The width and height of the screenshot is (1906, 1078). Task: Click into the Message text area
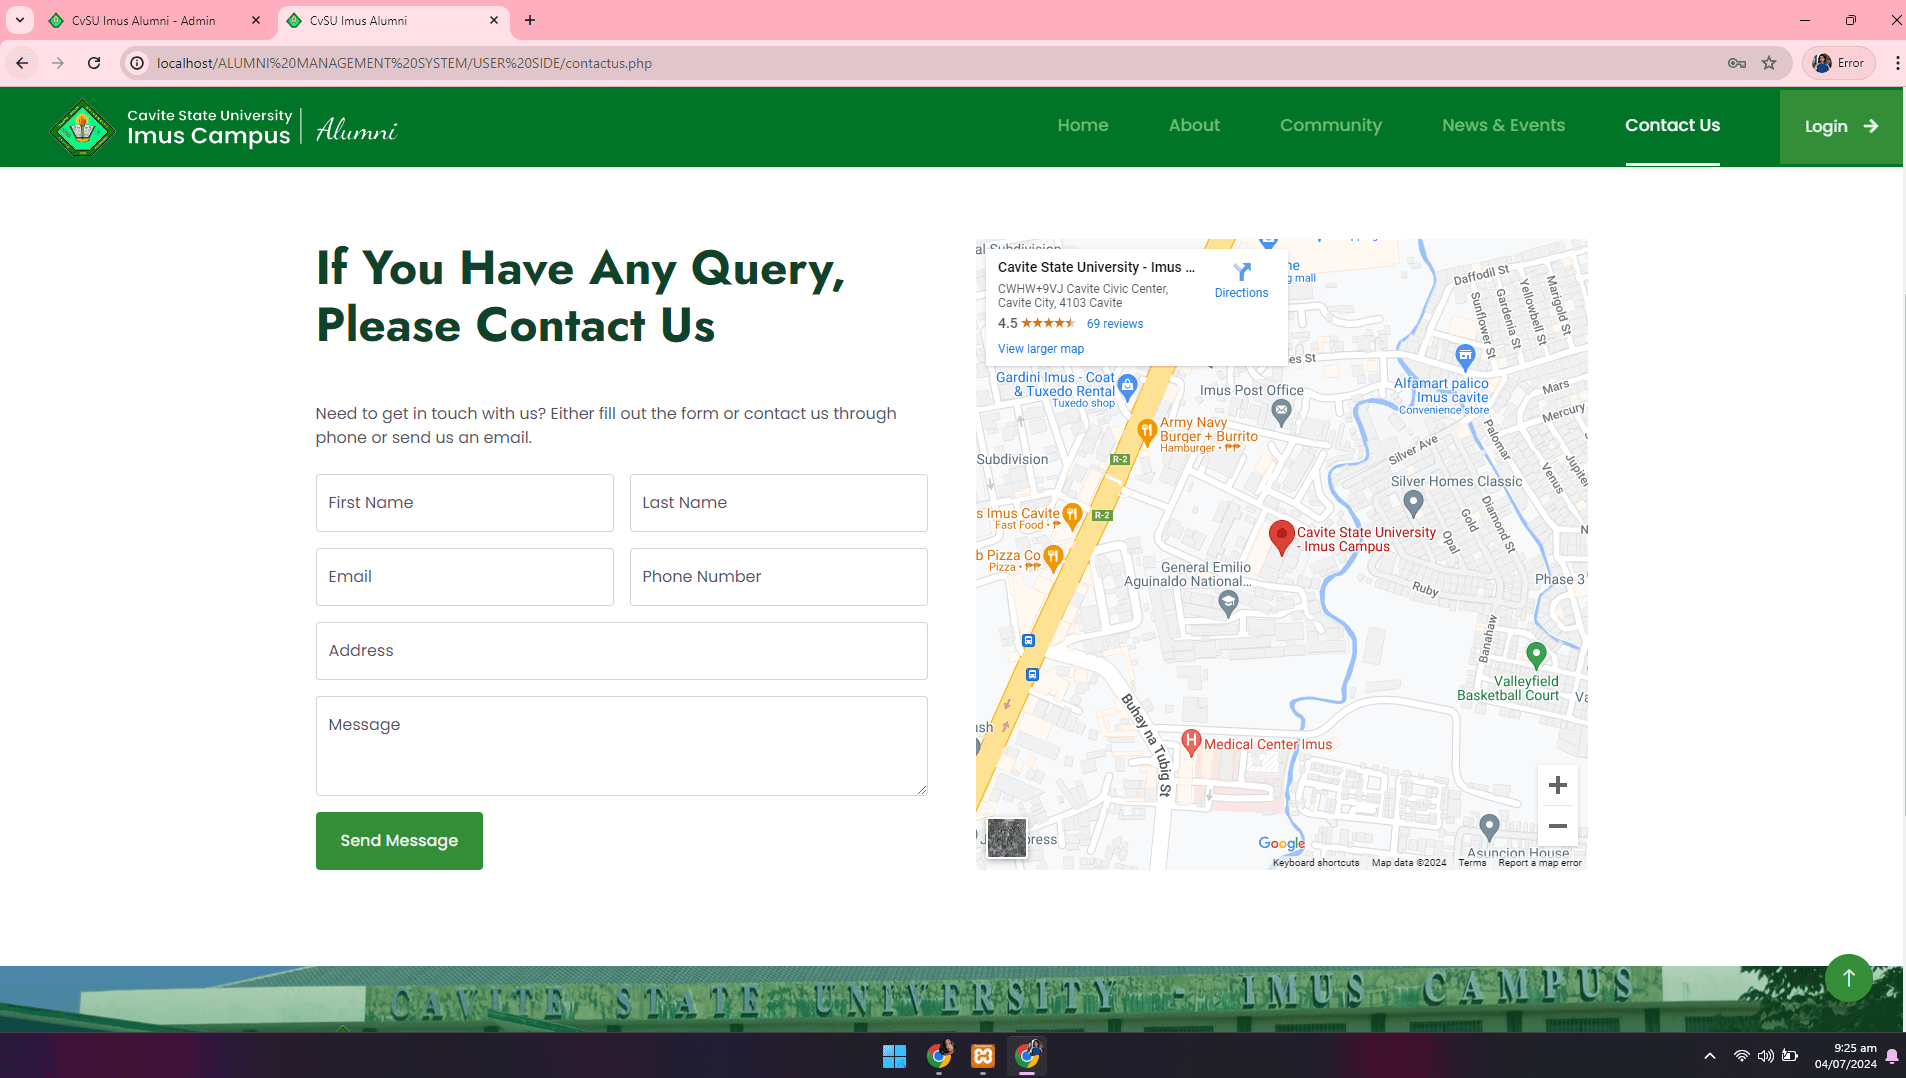point(621,746)
